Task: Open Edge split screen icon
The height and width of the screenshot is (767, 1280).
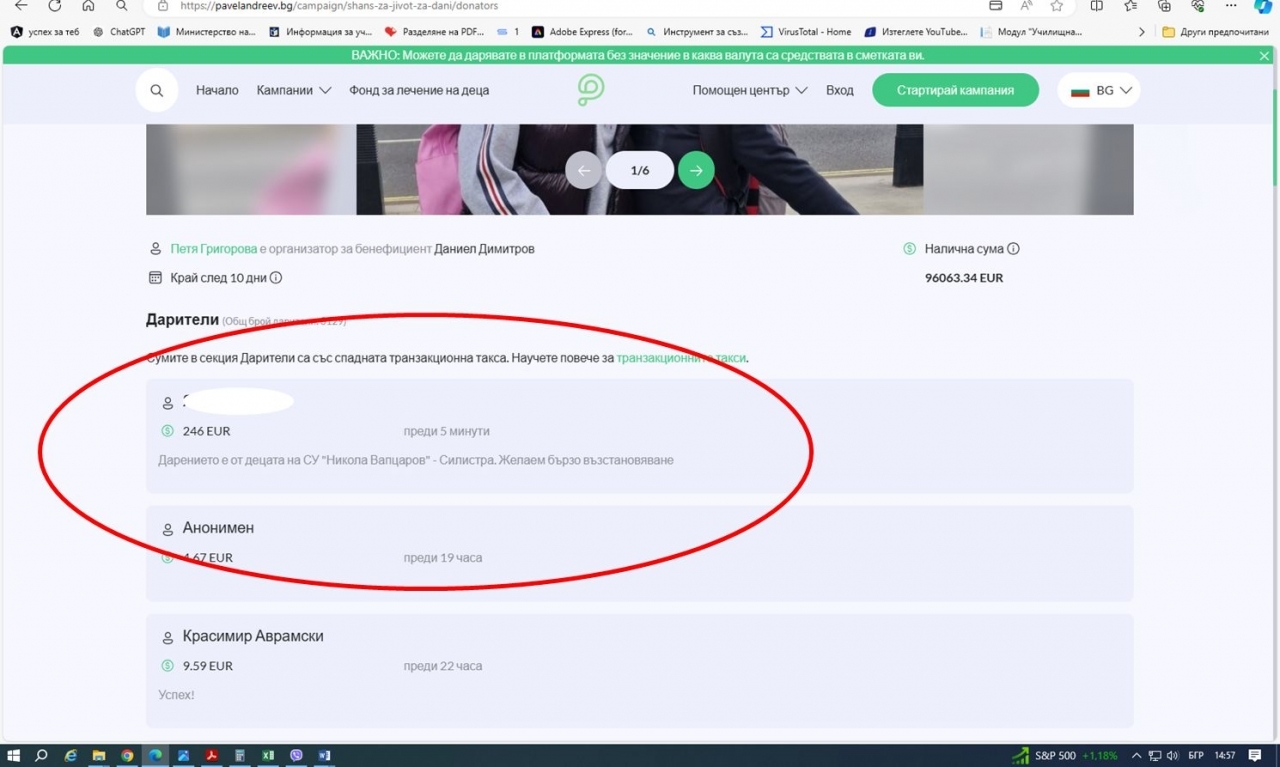Action: pos(1097,6)
